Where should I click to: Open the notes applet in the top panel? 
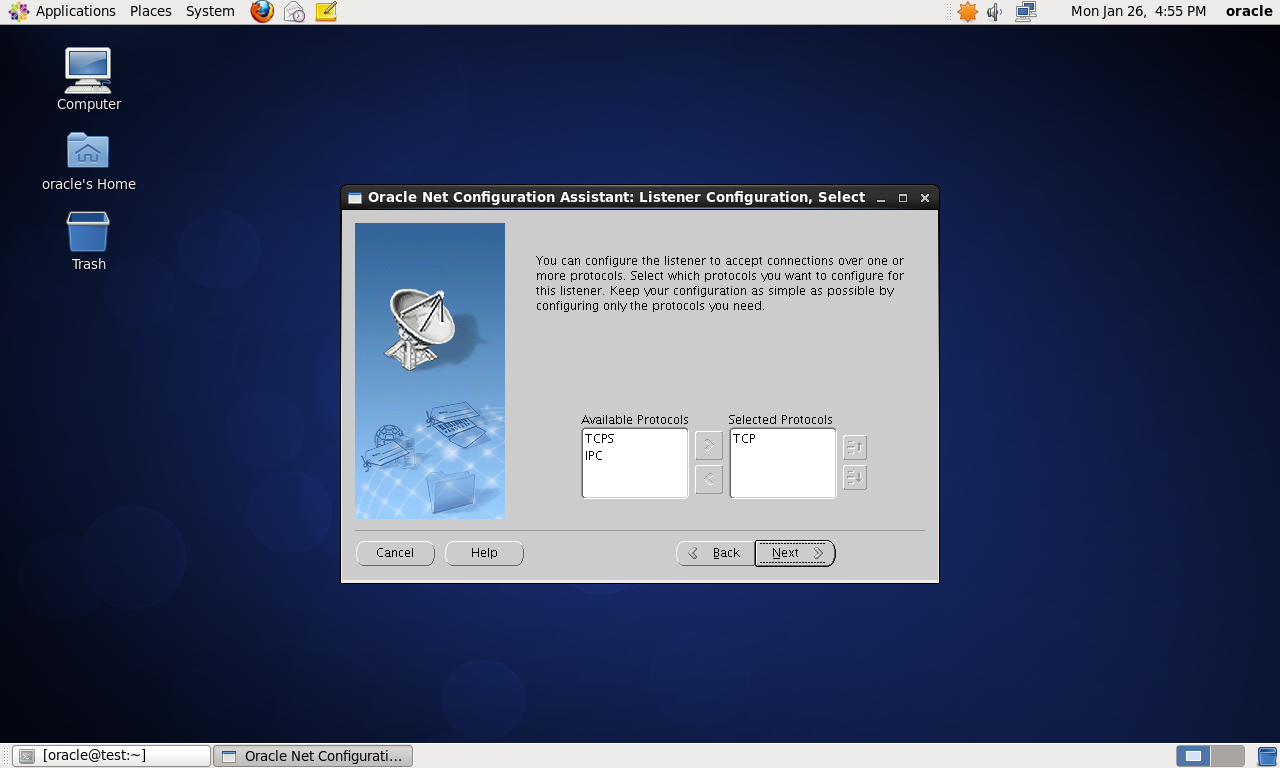326,12
